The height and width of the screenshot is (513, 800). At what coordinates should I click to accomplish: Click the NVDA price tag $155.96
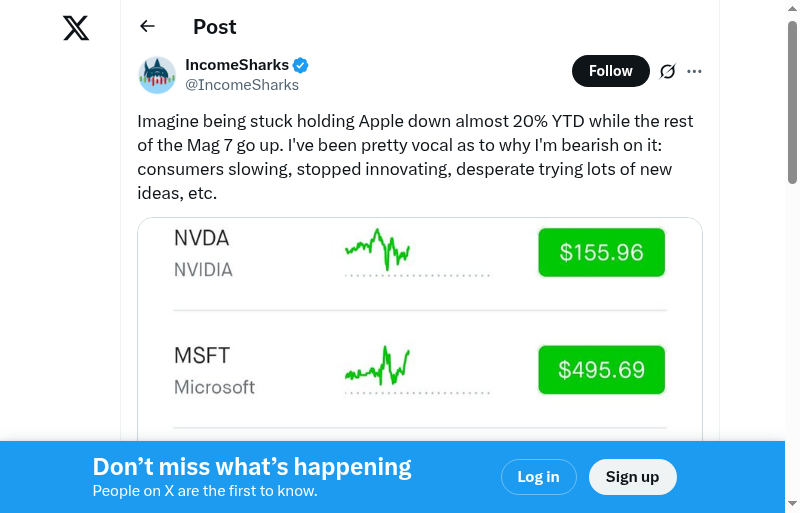(601, 252)
